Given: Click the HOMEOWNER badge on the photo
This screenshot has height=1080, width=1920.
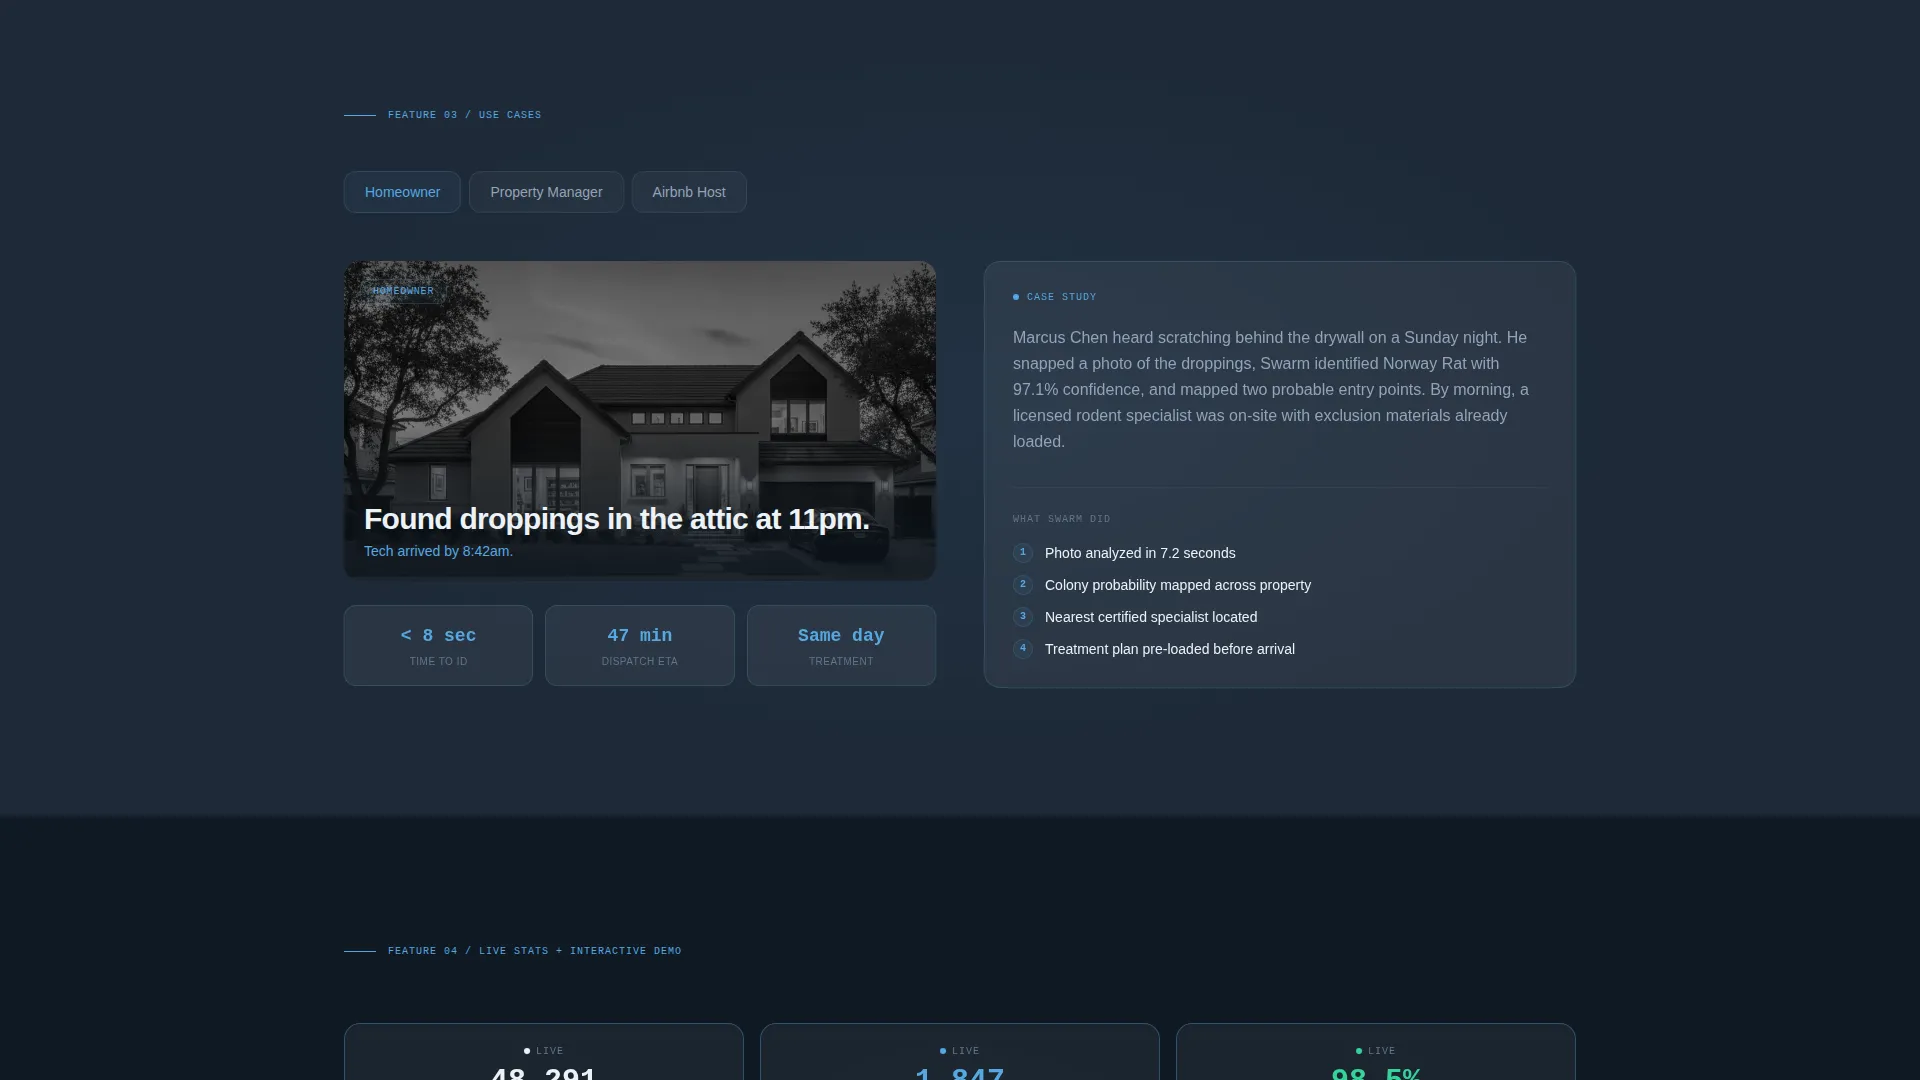Looking at the screenshot, I should click(x=403, y=291).
